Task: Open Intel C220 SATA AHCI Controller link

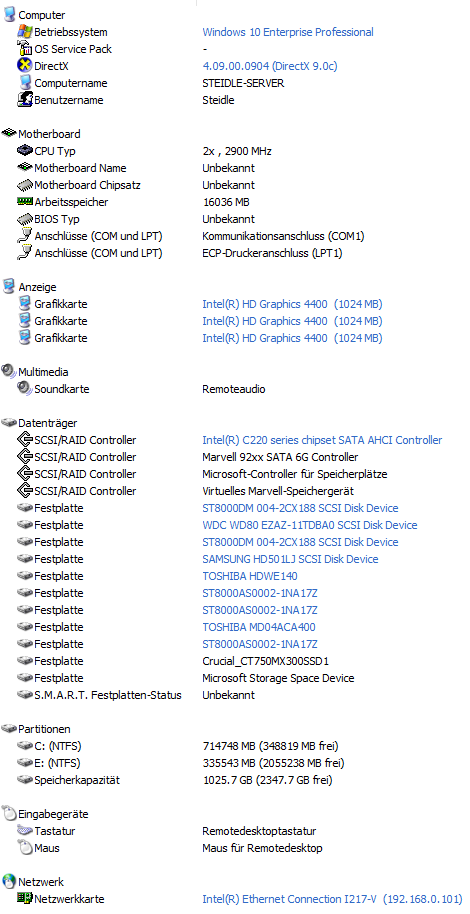Action: coord(322,440)
